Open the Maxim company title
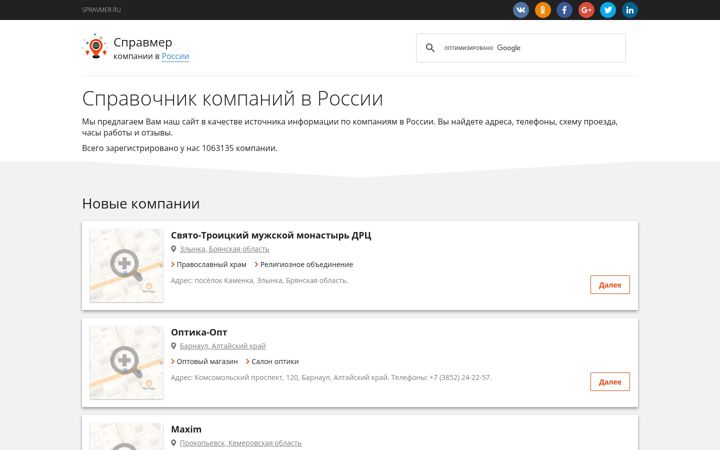Viewport: 720px width, 450px height. [x=186, y=429]
